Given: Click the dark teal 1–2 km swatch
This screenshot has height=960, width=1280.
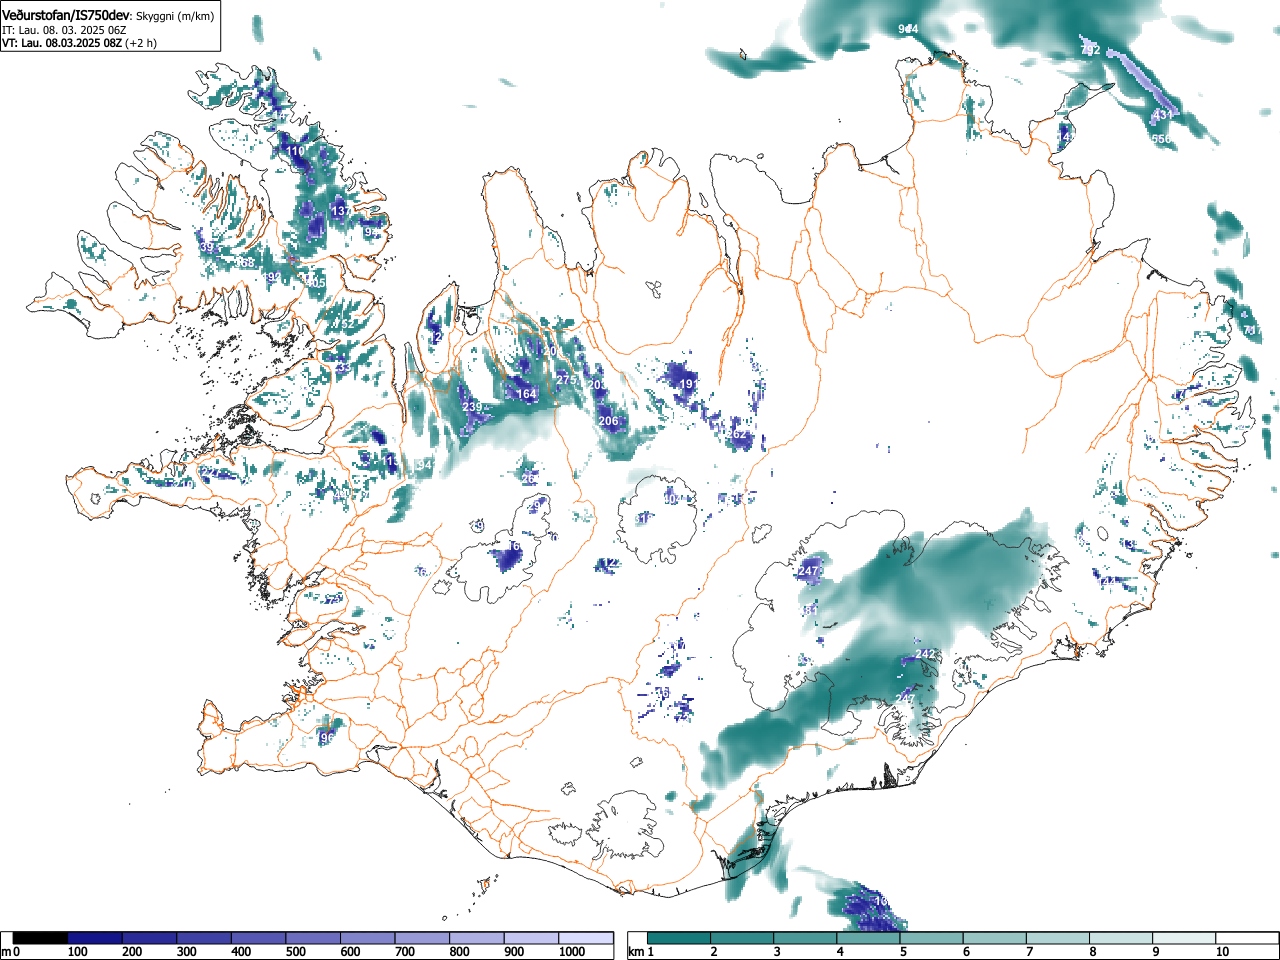Looking at the screenshot, I should (679, 938).
